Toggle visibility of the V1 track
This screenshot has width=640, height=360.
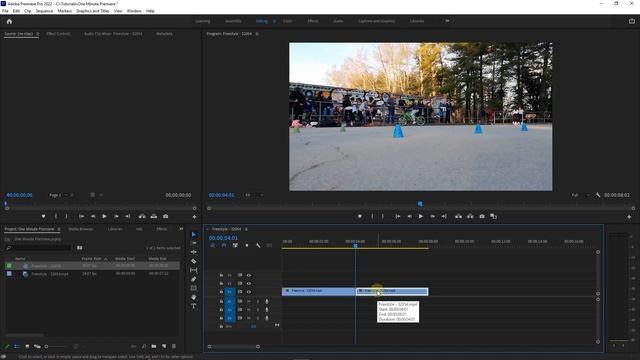coord(249,292)
